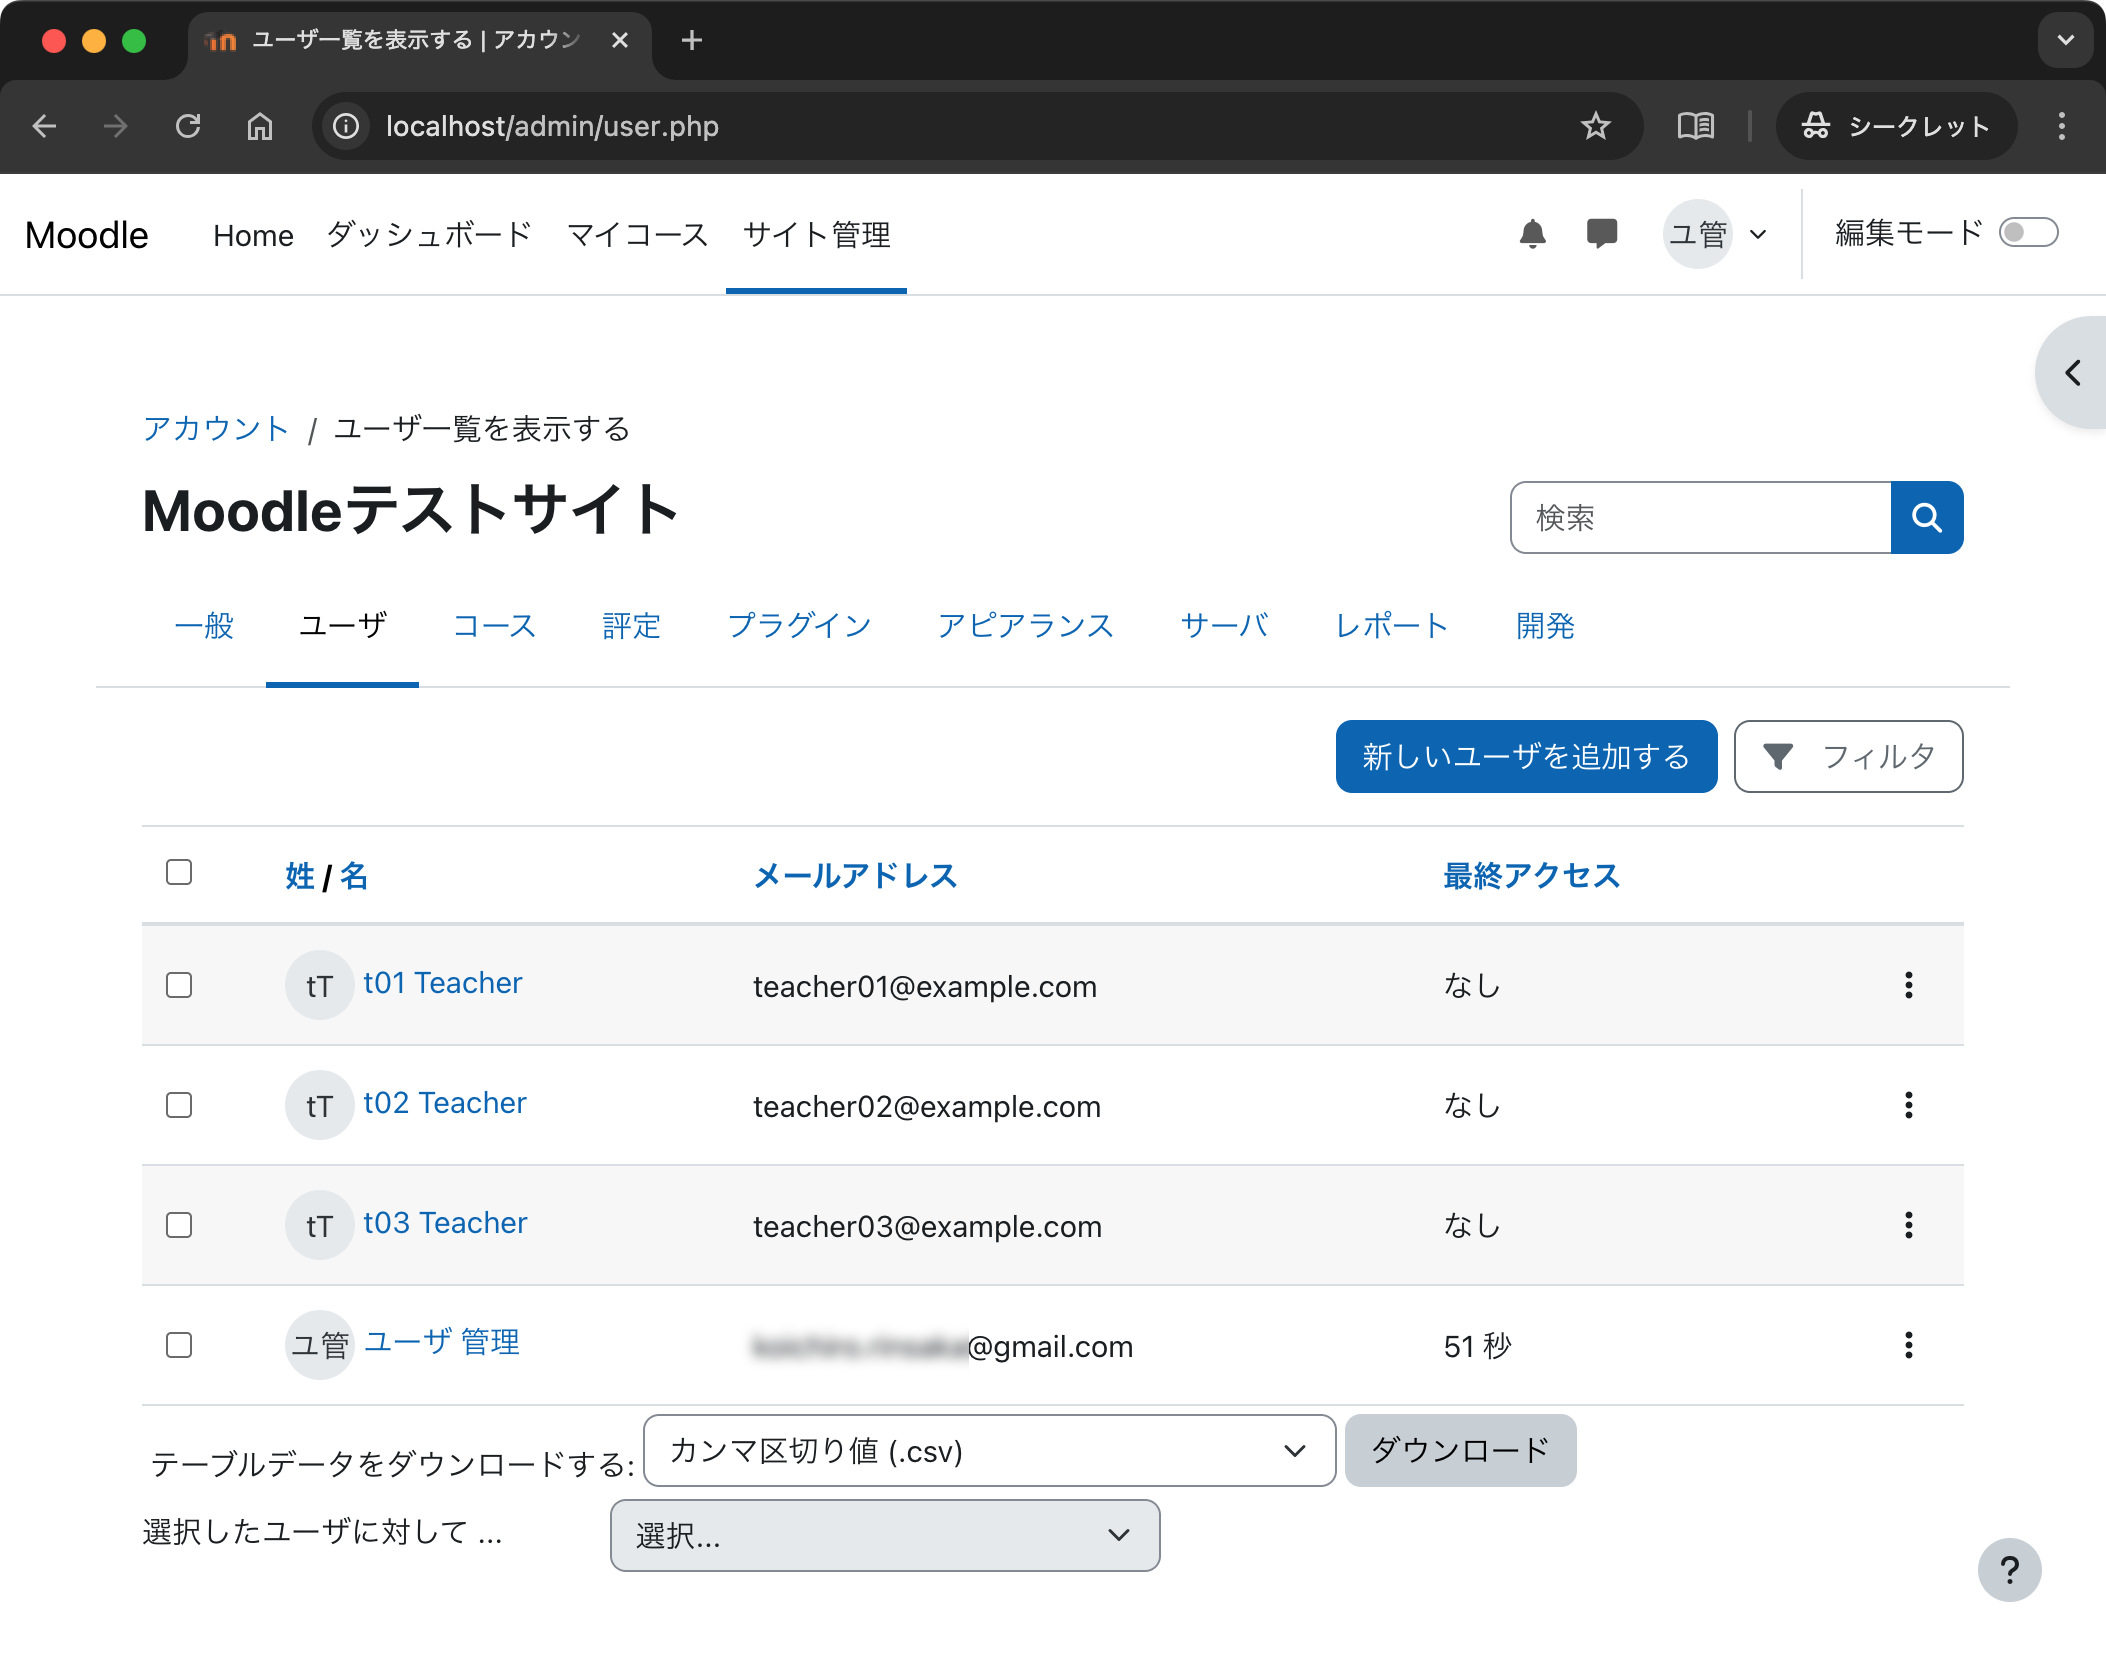Screen dimensions: 2106x1666
Task: Bookmark this page with the star icon
Action: 1594,126
